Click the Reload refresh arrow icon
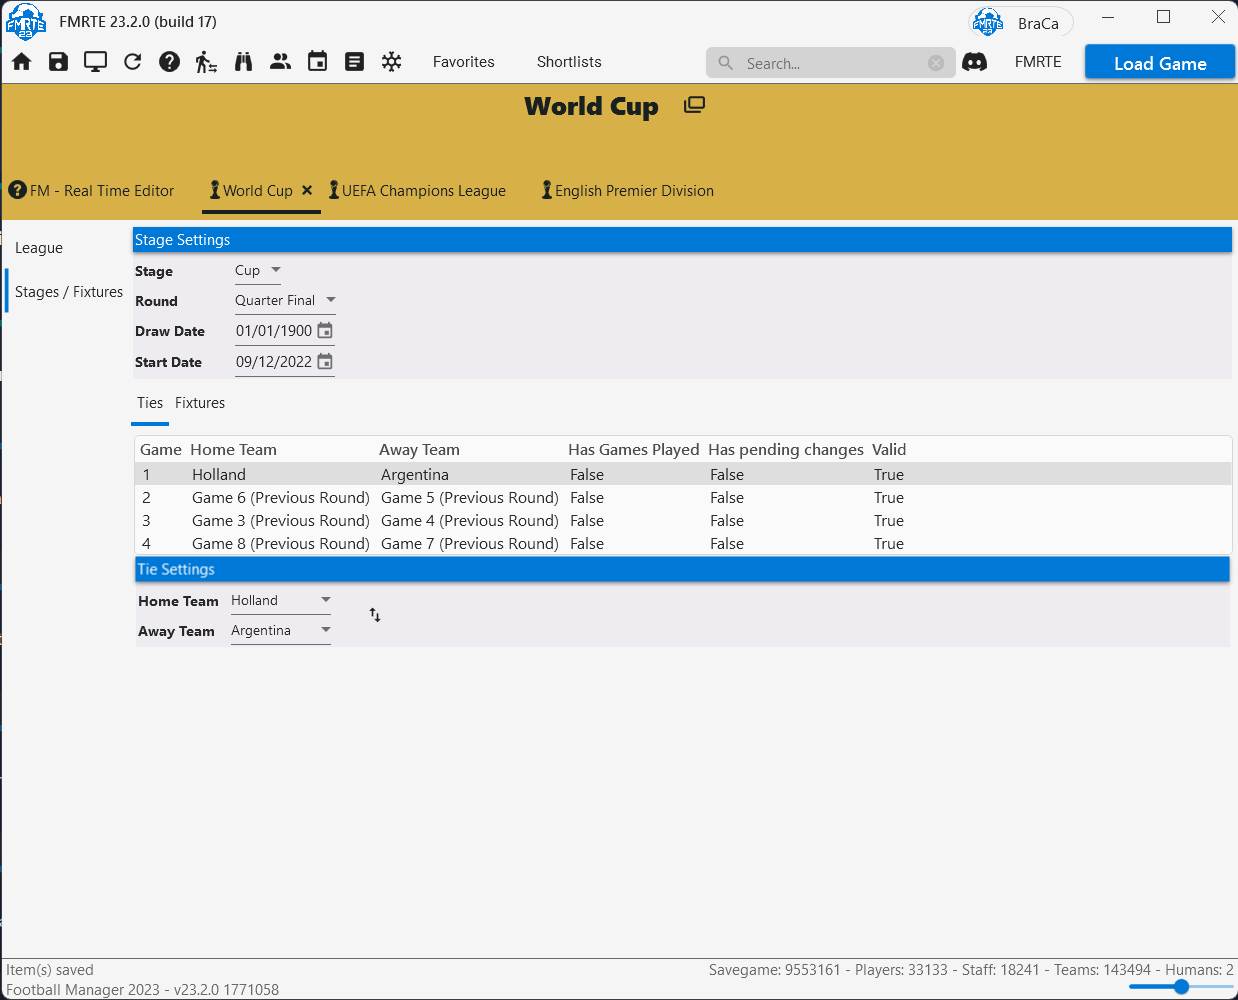The height and width of the screenshot is (1000, 1238). [x=132, y=62]
